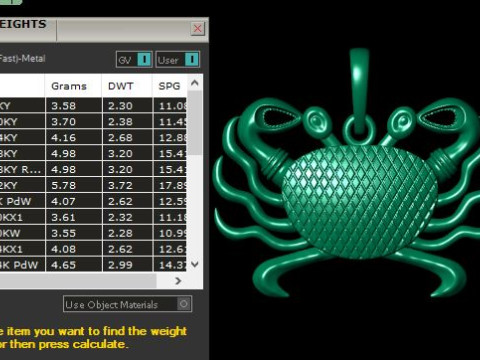The width and height of the screenshot is (480, 360).
Task: Toggle the GV switch
Action: (x=134, y=60)
